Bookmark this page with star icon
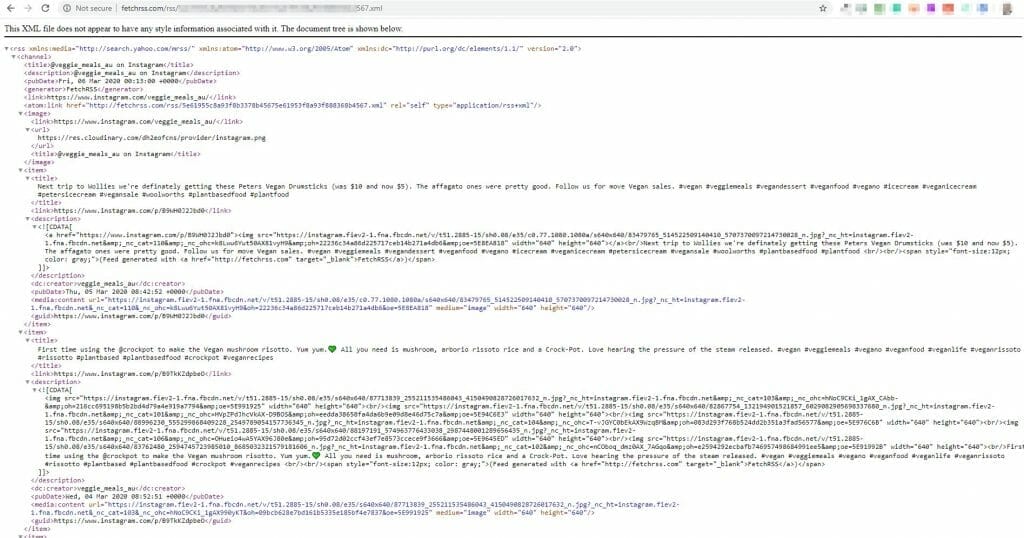Viewport: 1024px width, 538px height. [822, 8]
